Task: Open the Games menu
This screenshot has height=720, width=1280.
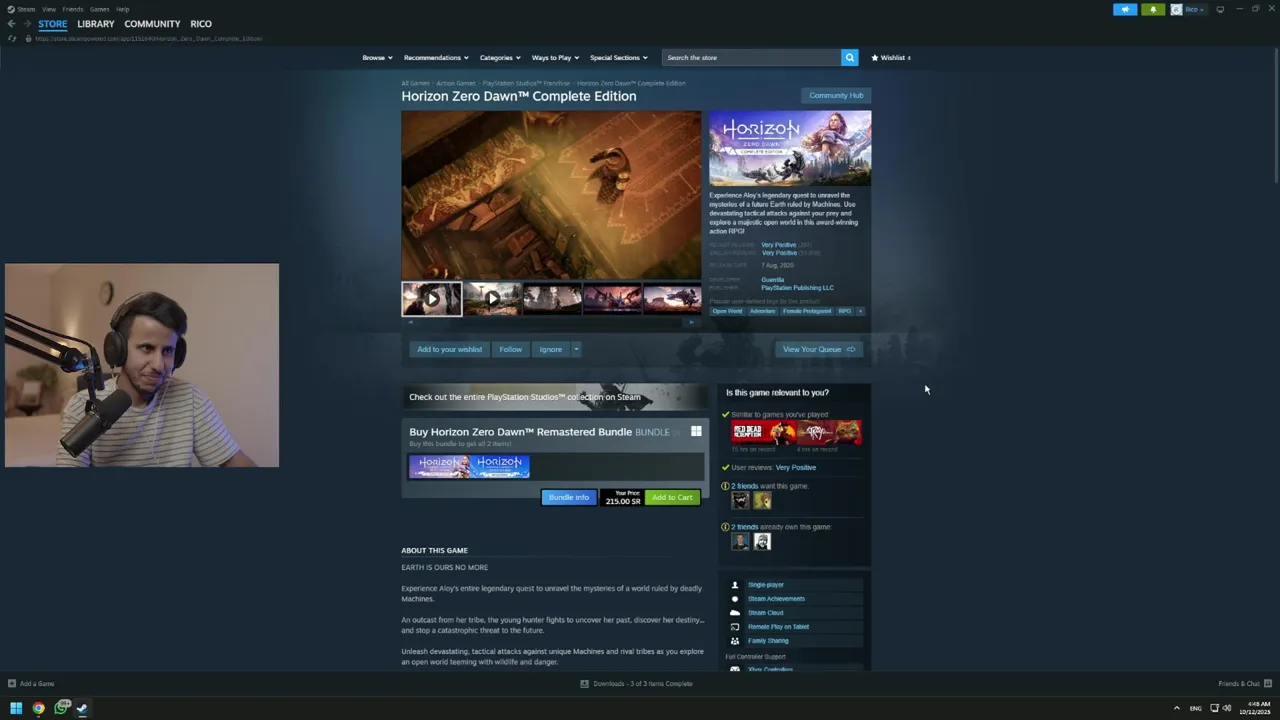Action: pos(99,9)
